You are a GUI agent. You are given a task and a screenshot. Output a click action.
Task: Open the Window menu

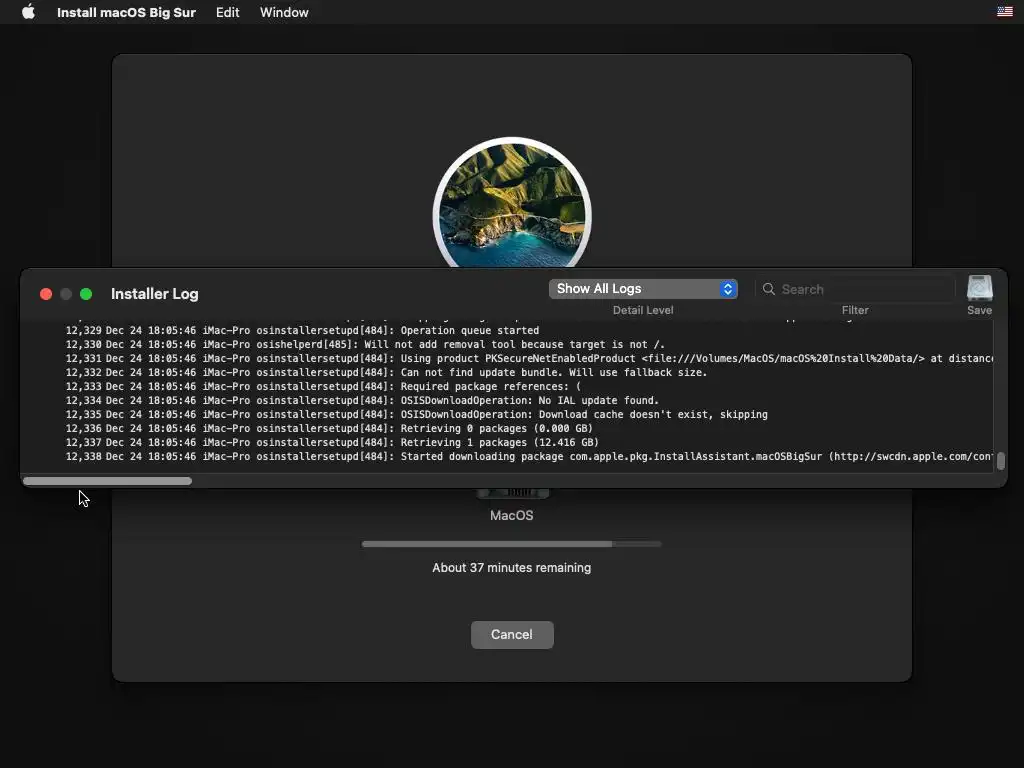[284, 12]
